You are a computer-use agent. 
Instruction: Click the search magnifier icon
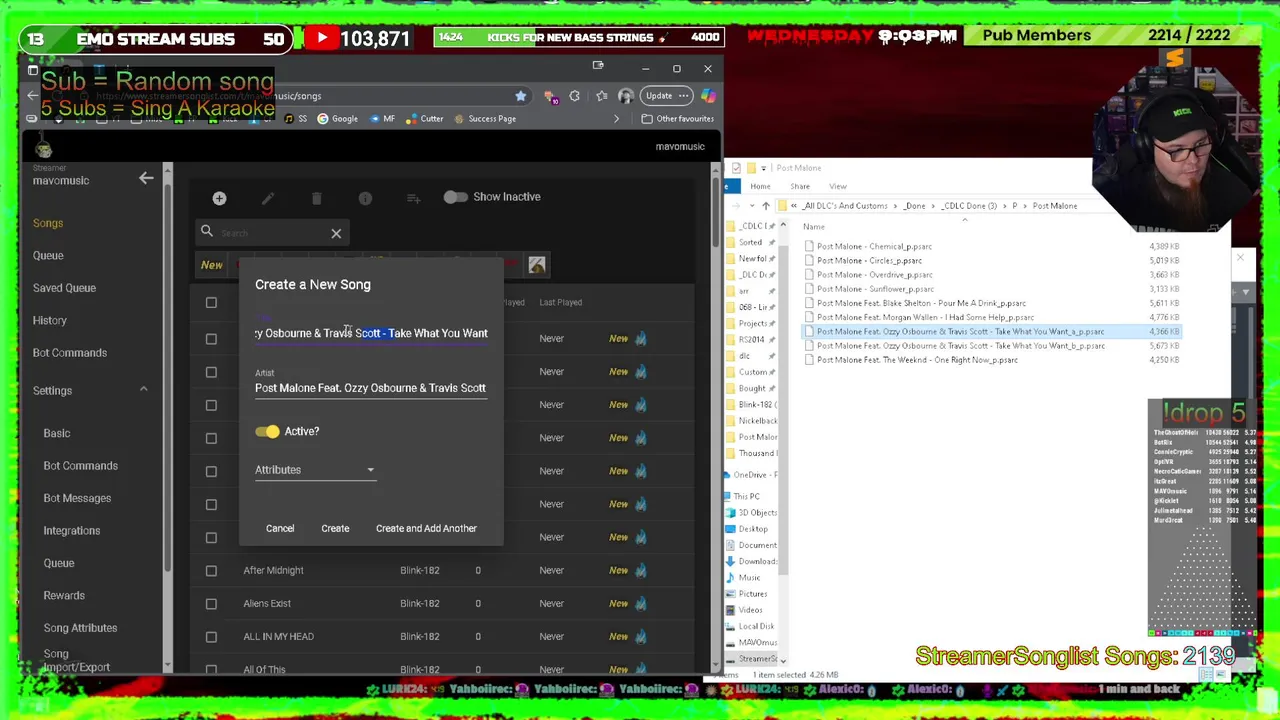point(207,232)
